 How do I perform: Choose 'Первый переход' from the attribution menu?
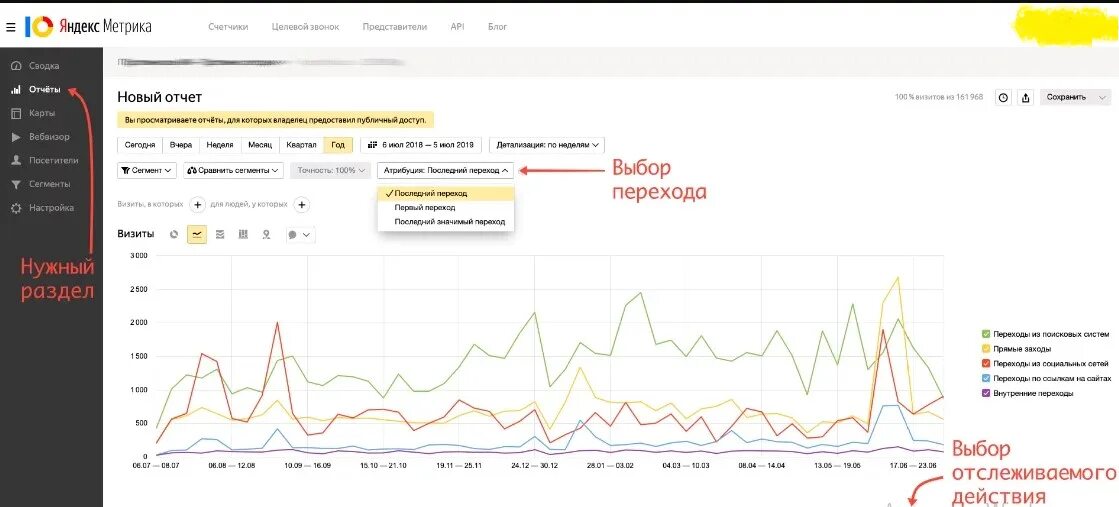point(419,207)
